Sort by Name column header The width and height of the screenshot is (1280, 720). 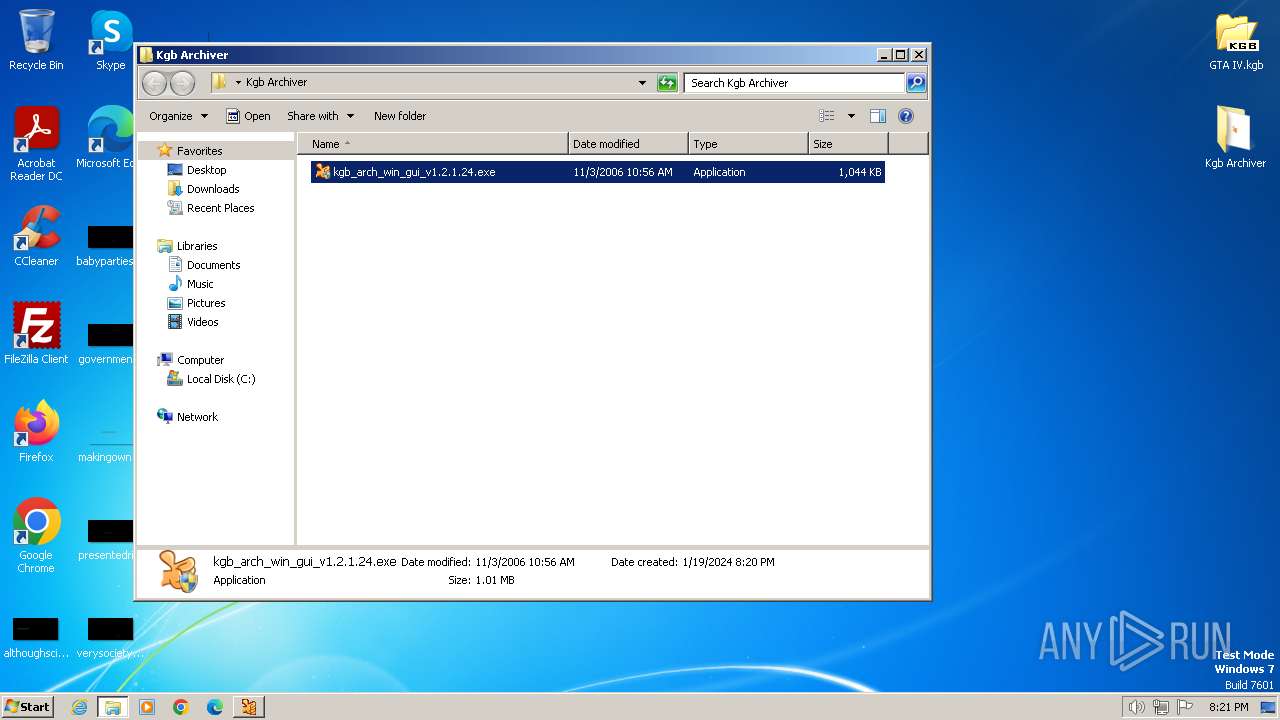433,144
